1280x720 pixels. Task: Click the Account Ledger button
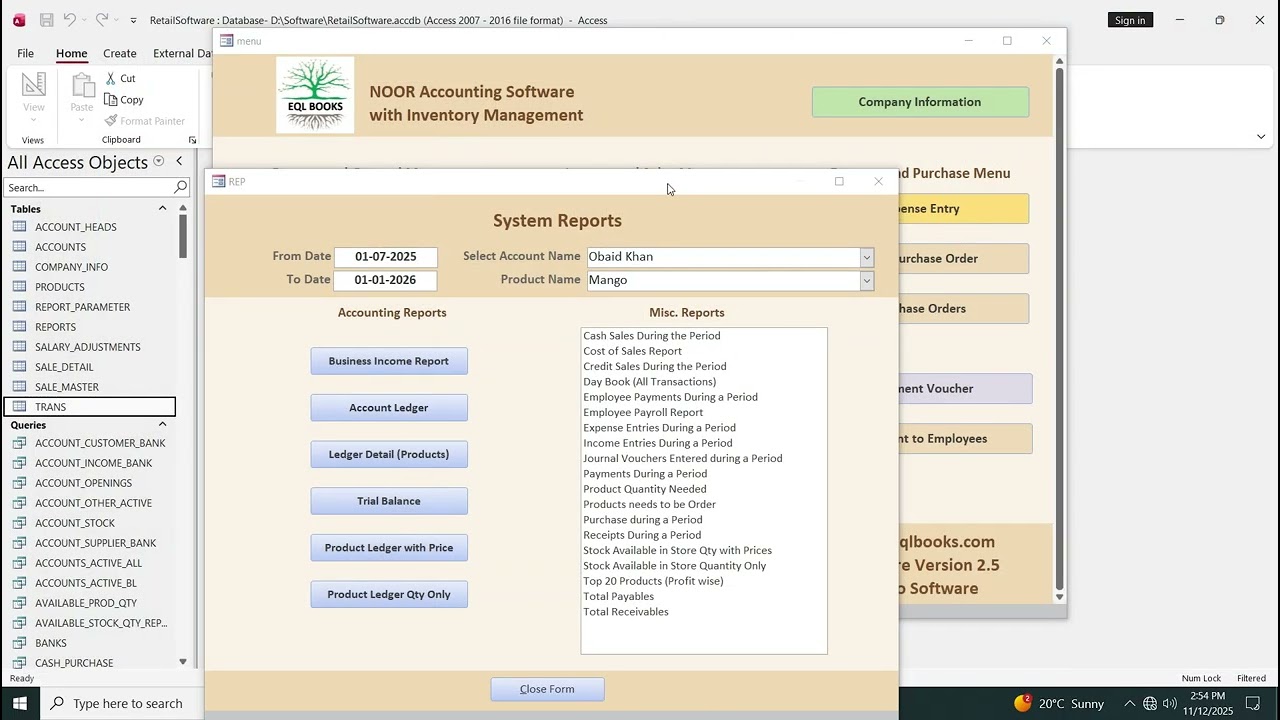tap(389, 408)
